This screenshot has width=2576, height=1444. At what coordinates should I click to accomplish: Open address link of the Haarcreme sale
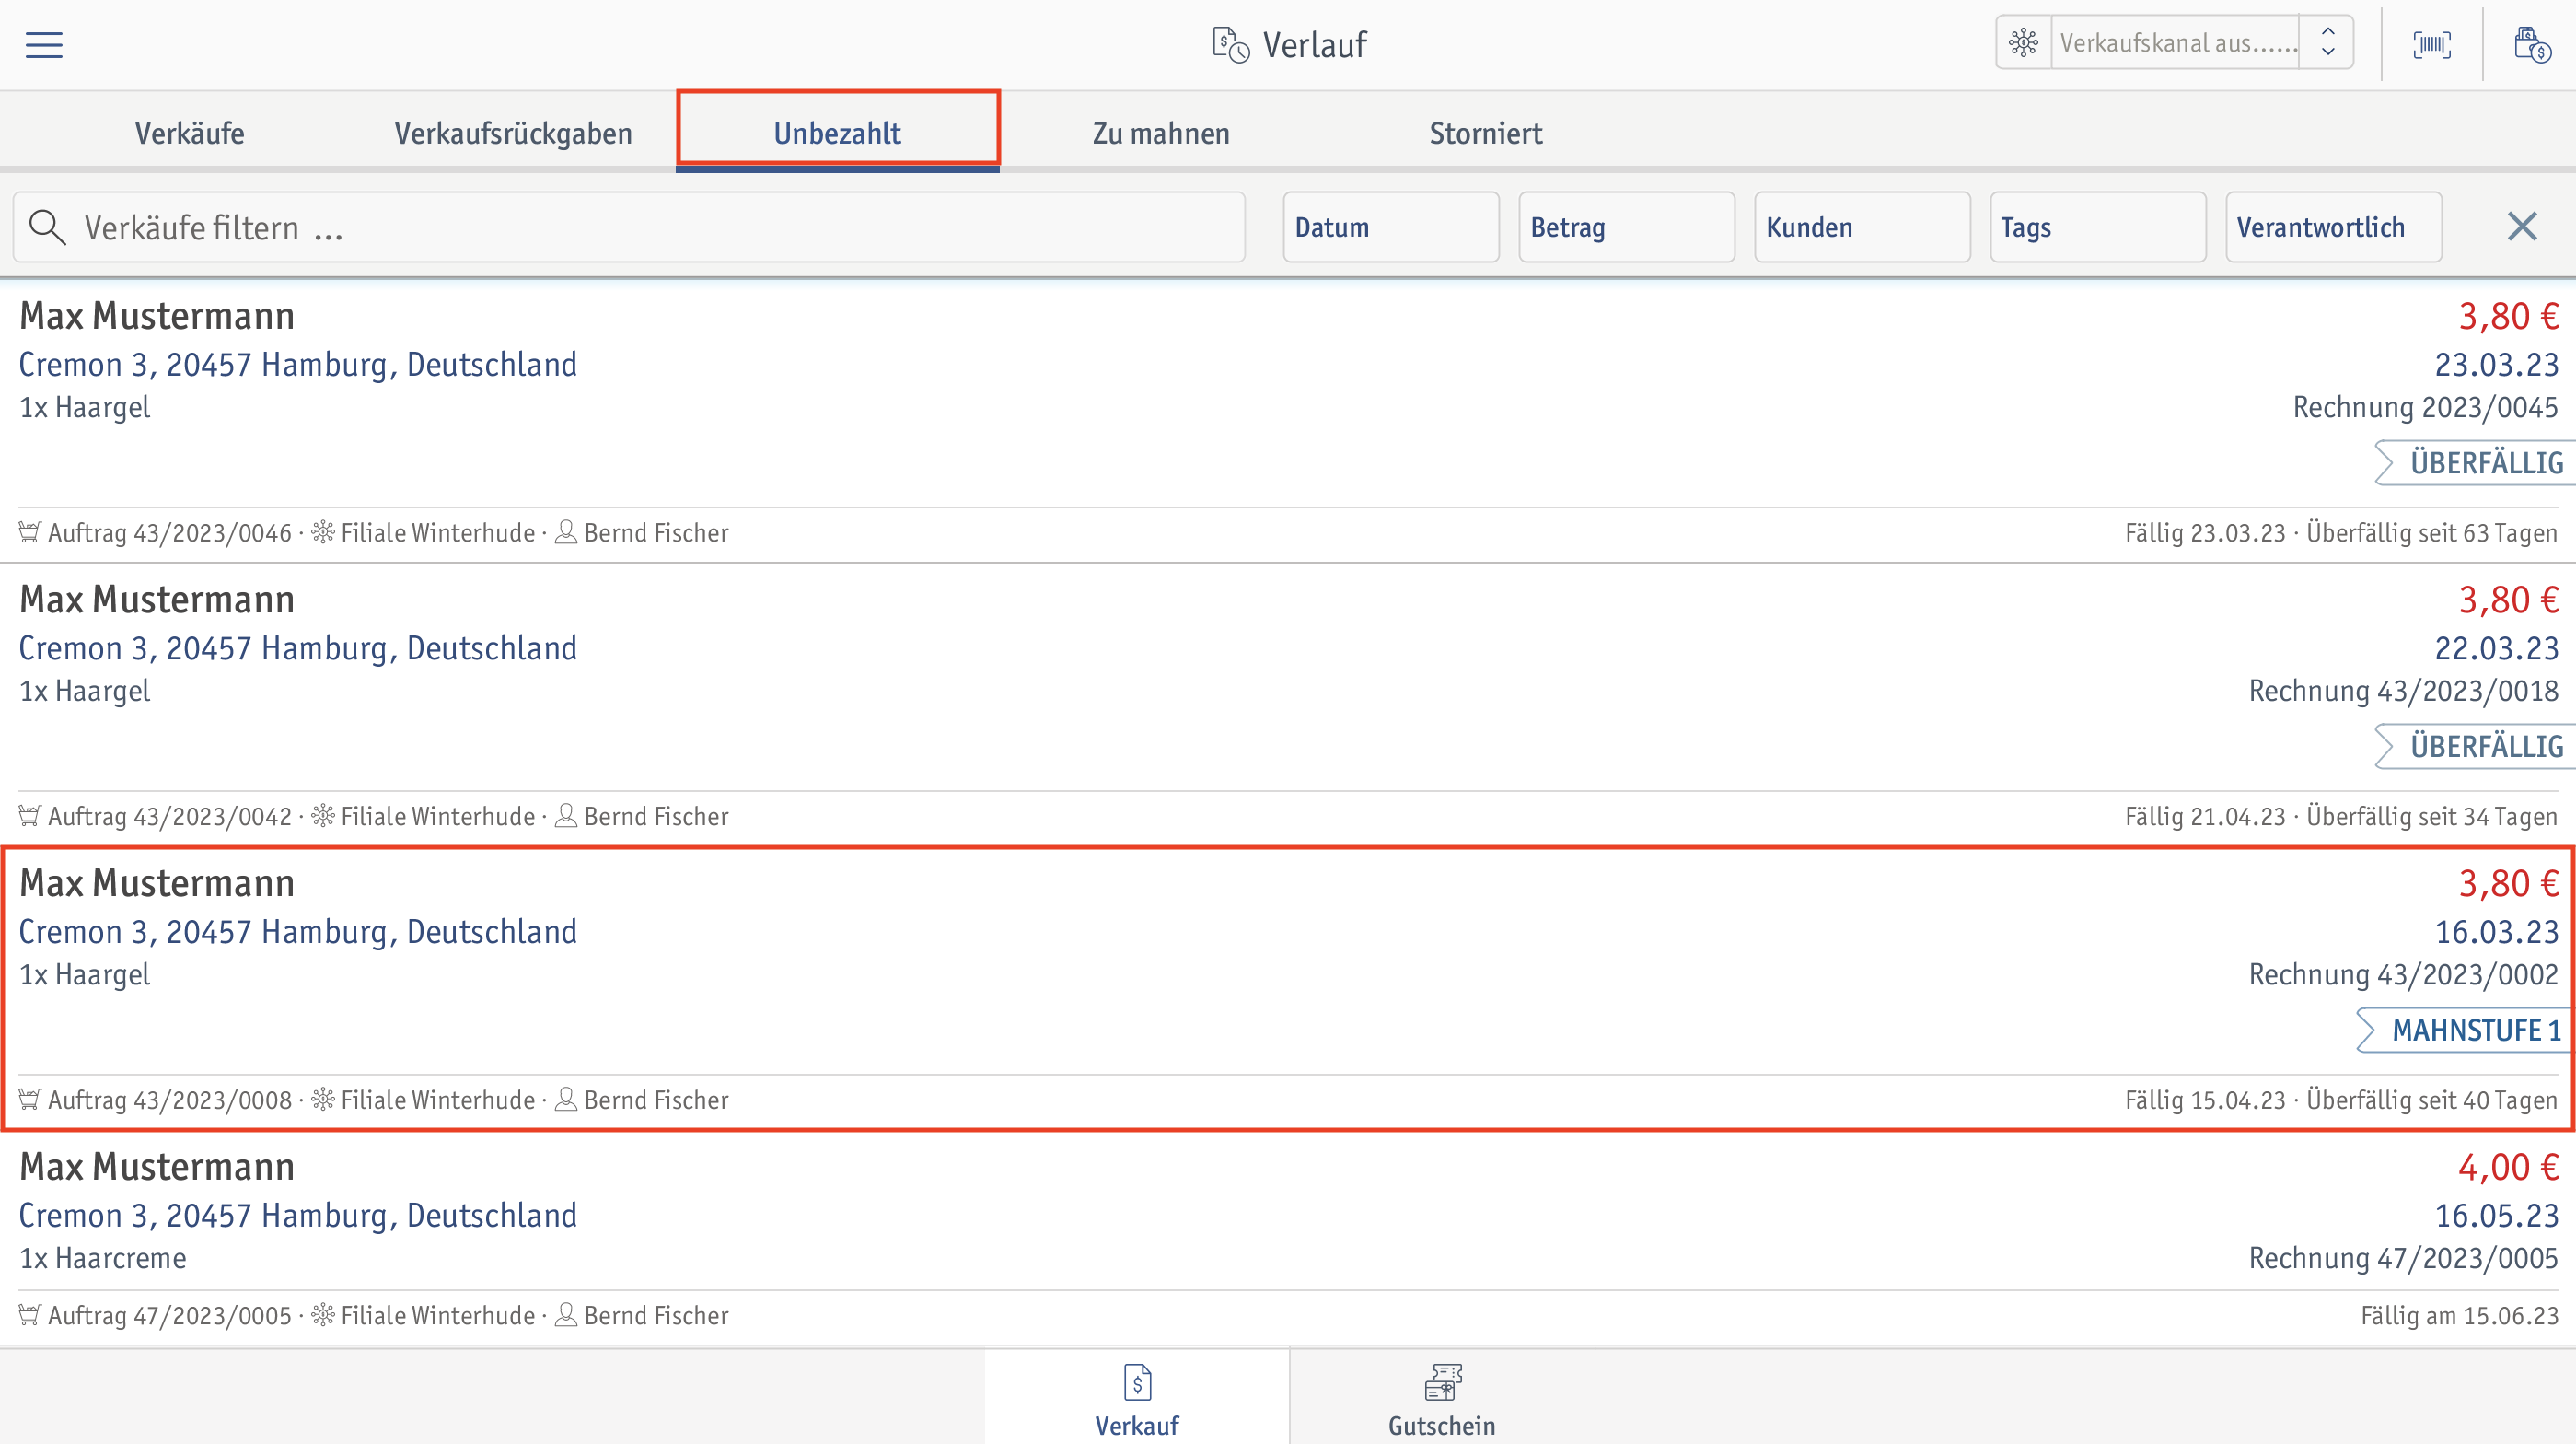click(x=298, y=1215)
